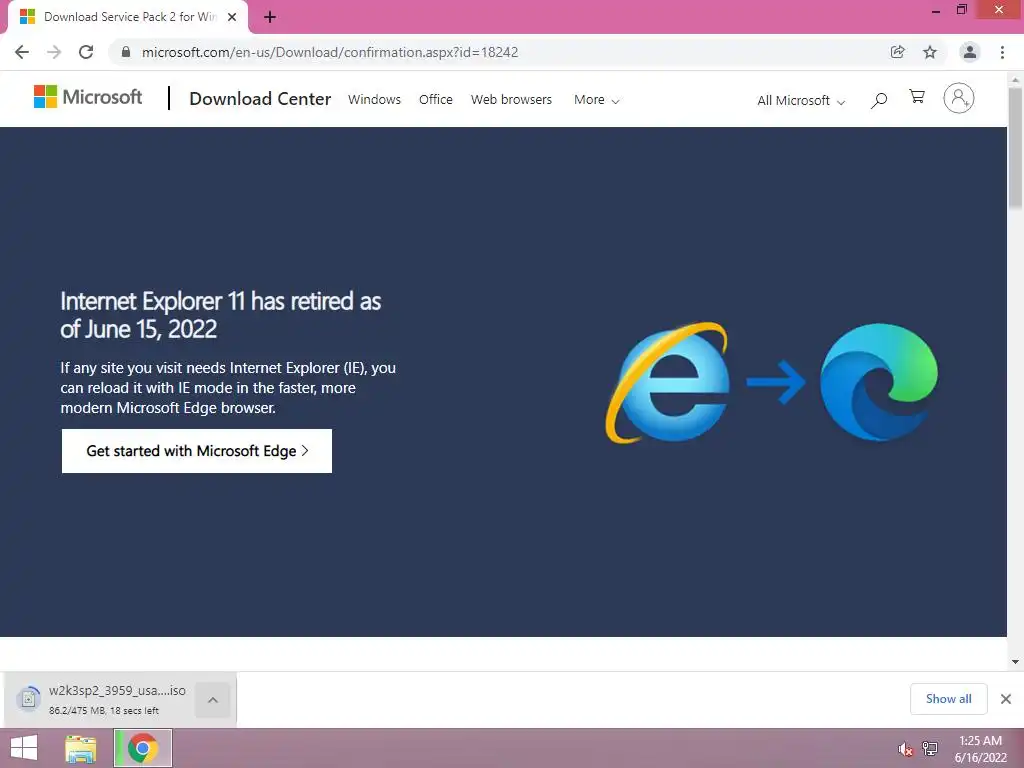This screenshot has height=768, width=1024.
Task: Click the network tray icon
Action: click(x=930, y=749)
